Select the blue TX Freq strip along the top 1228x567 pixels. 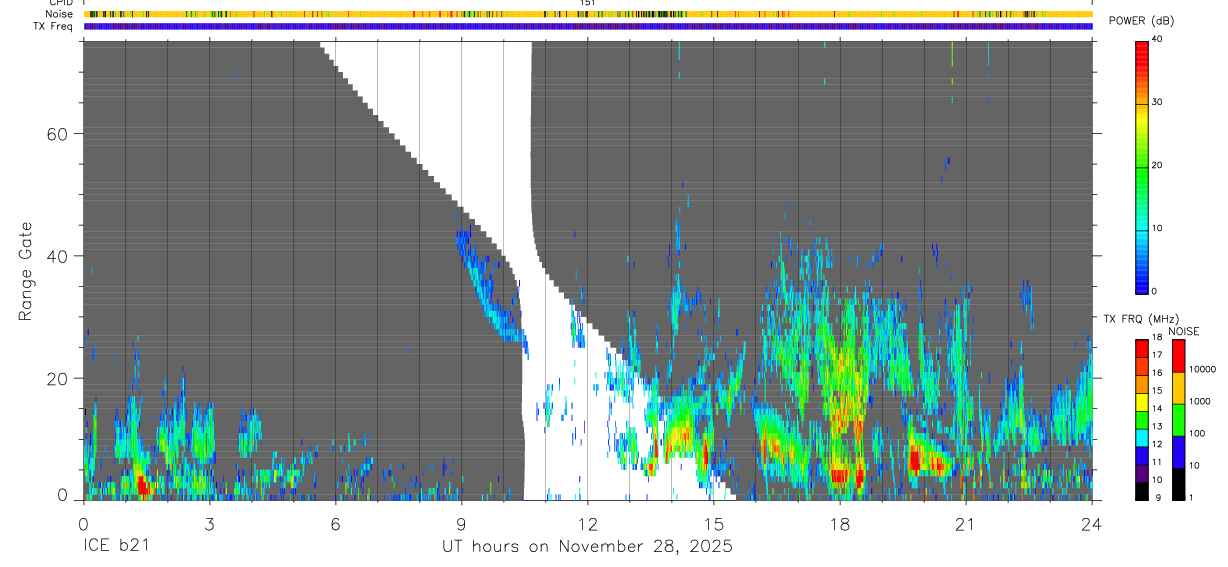click(x=588, y=26)
